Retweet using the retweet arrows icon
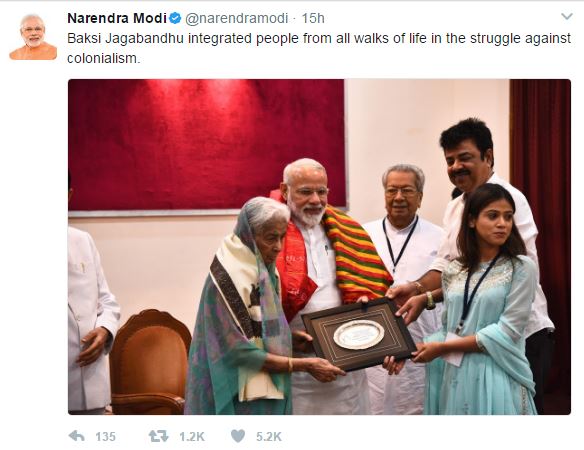Viewport: 584px width, 450px height. (159, 436)
